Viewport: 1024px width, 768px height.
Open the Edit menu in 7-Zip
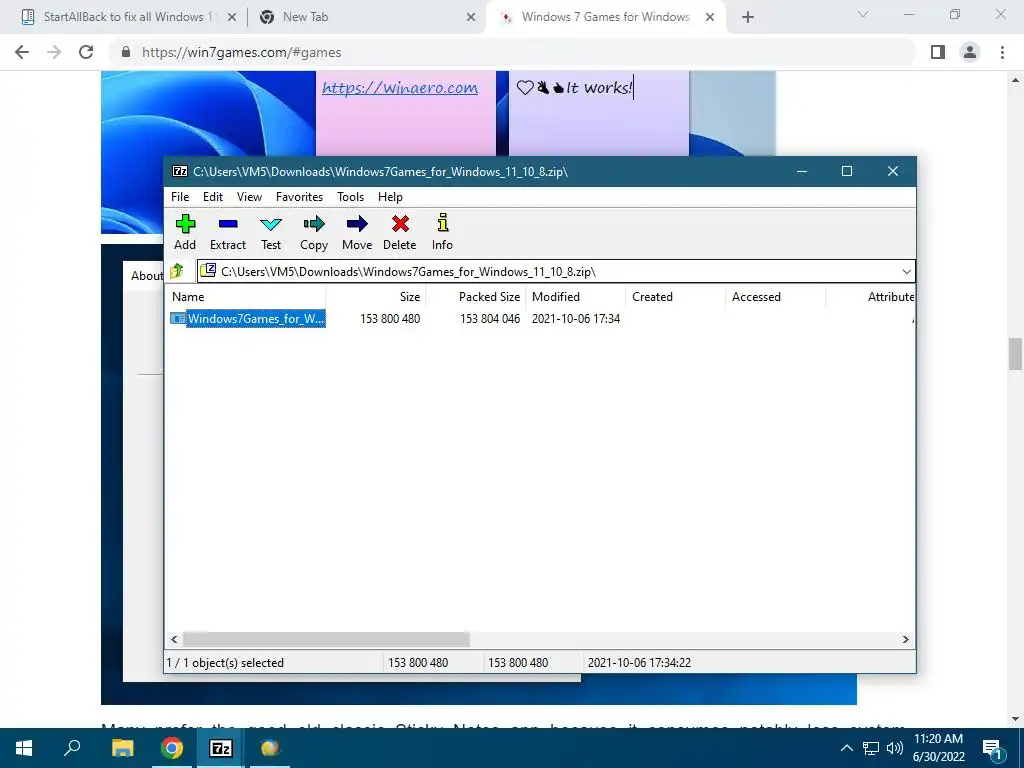pos(213,197)
